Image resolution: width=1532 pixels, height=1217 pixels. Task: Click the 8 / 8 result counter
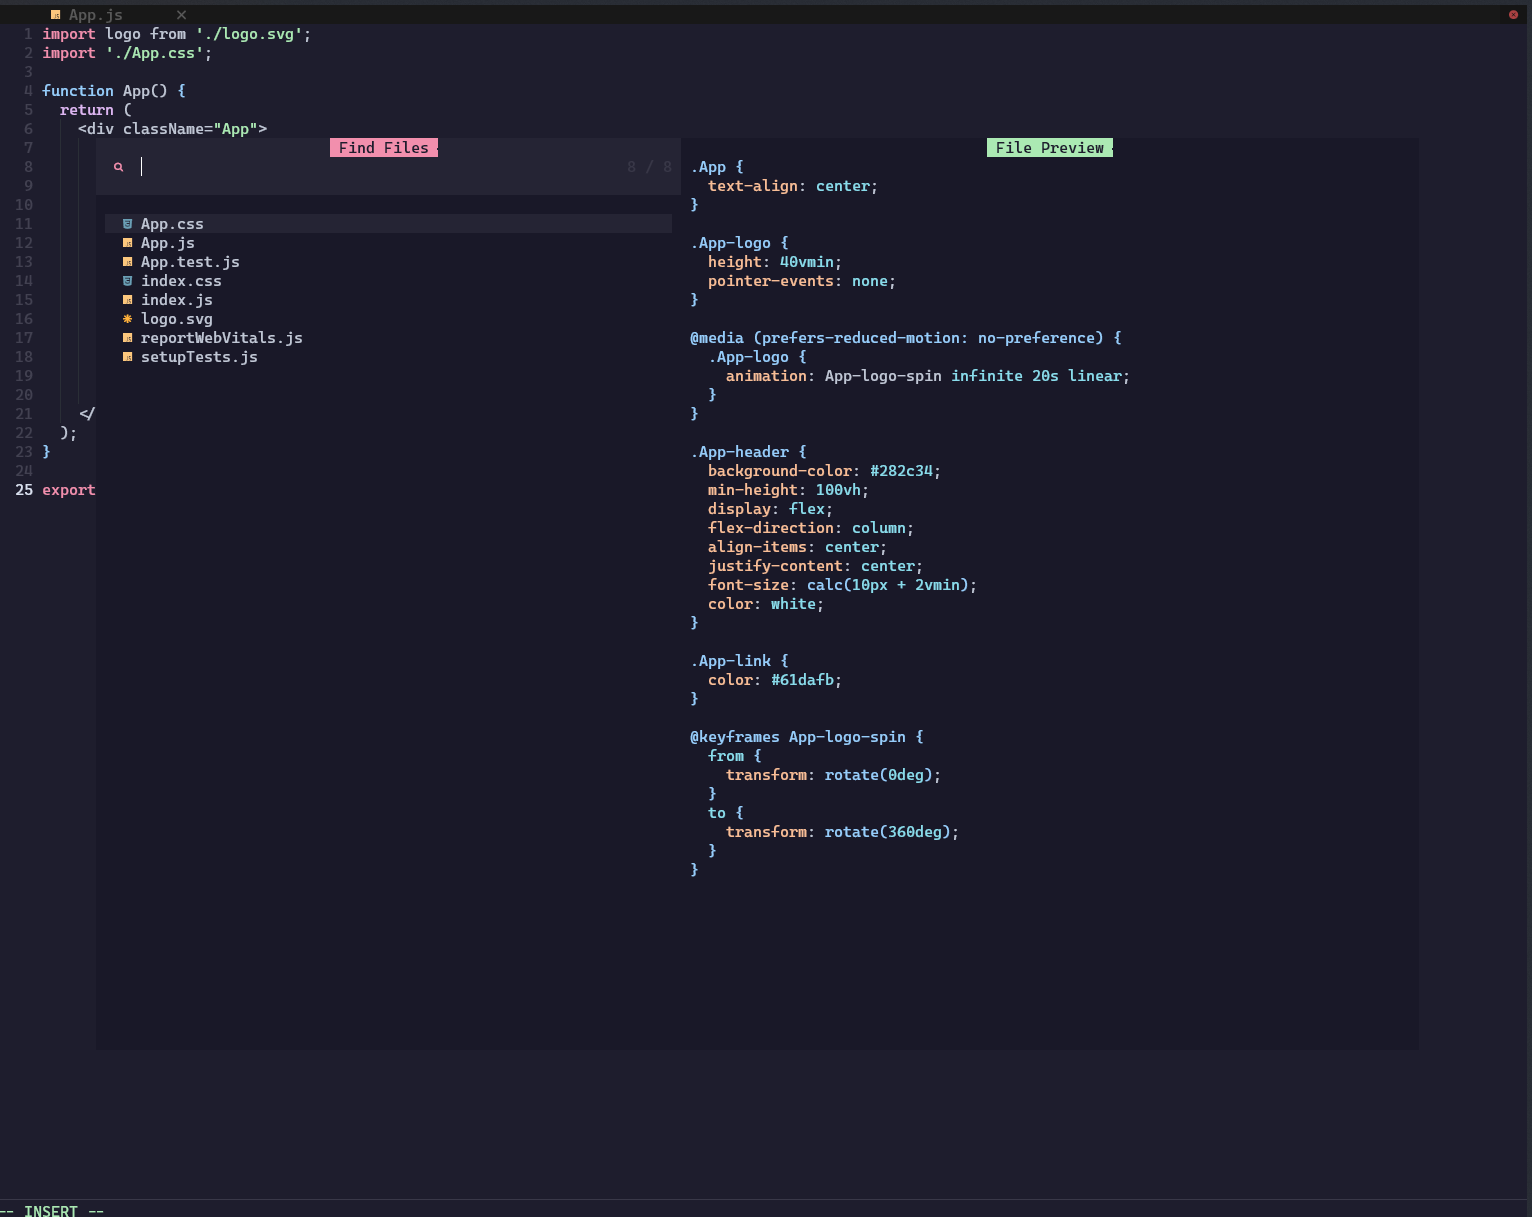[649, 166]
